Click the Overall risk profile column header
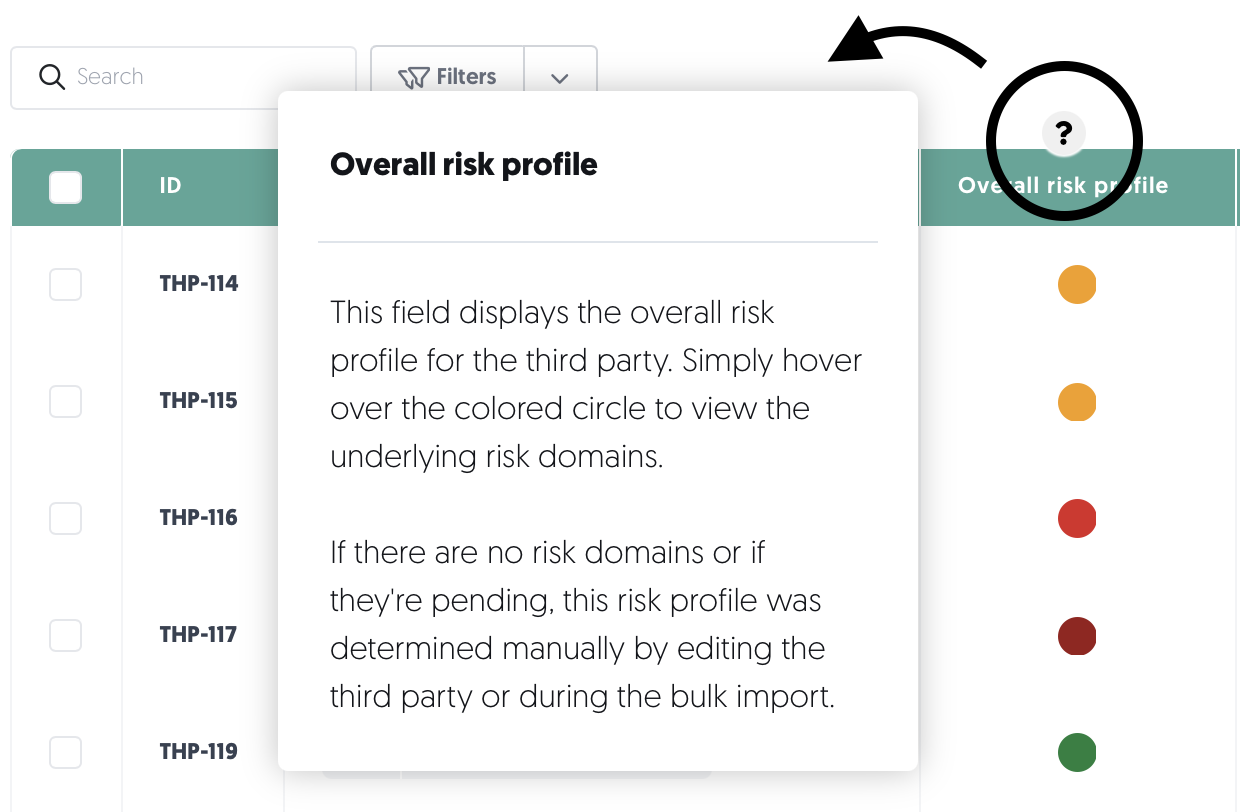The height and width of the screenshot is (812, 1240). 1063,186
